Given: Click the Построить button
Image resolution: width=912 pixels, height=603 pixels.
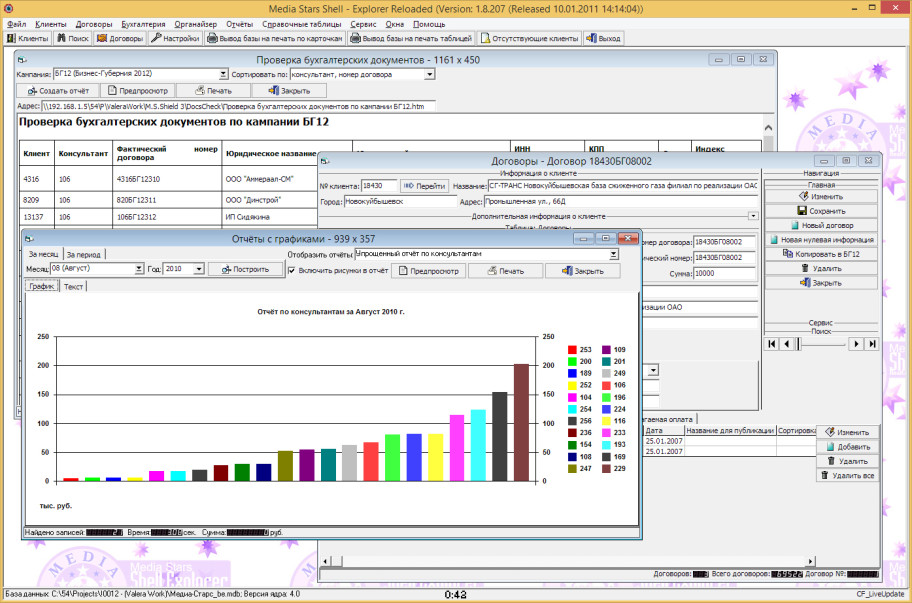Looking at the screenshot, I should 246,270.
